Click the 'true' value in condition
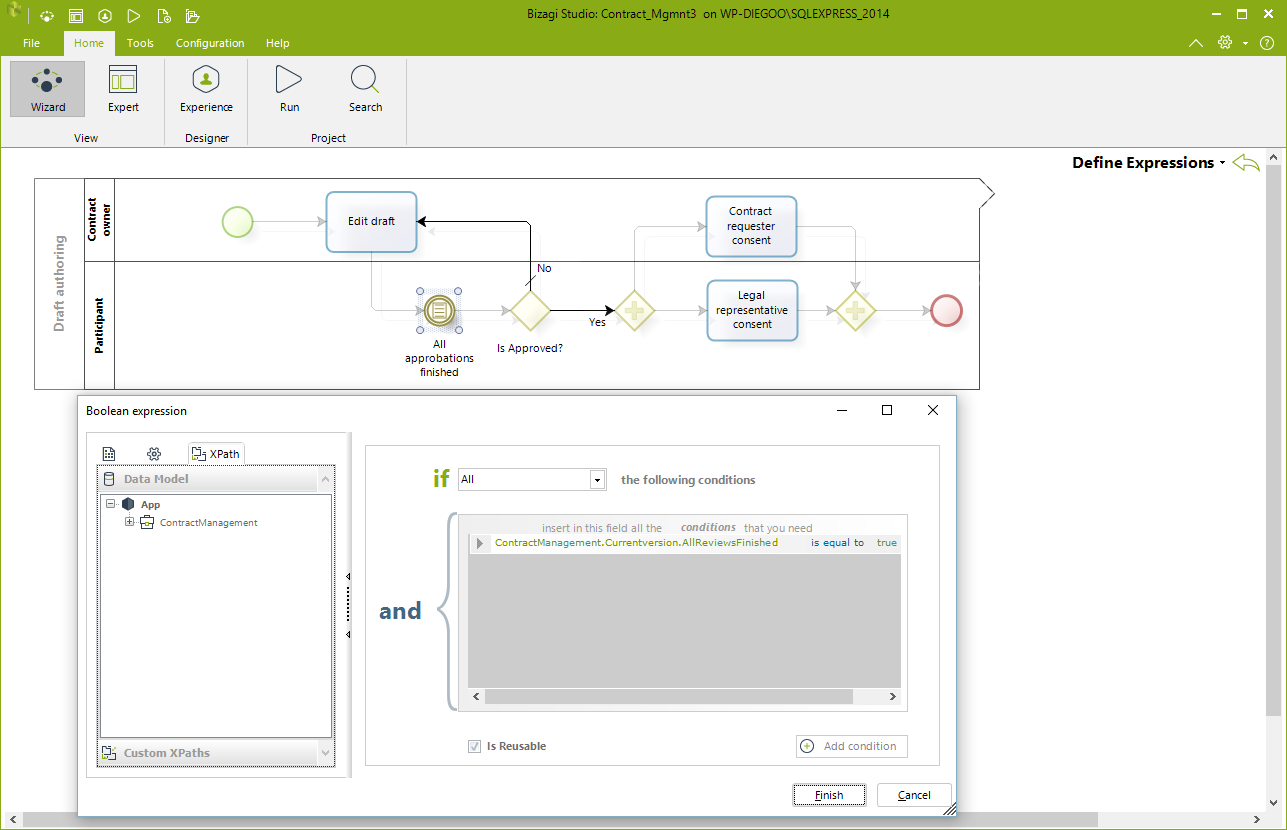This screenshot has width=1287, height=830. click(x=887, y=543)
